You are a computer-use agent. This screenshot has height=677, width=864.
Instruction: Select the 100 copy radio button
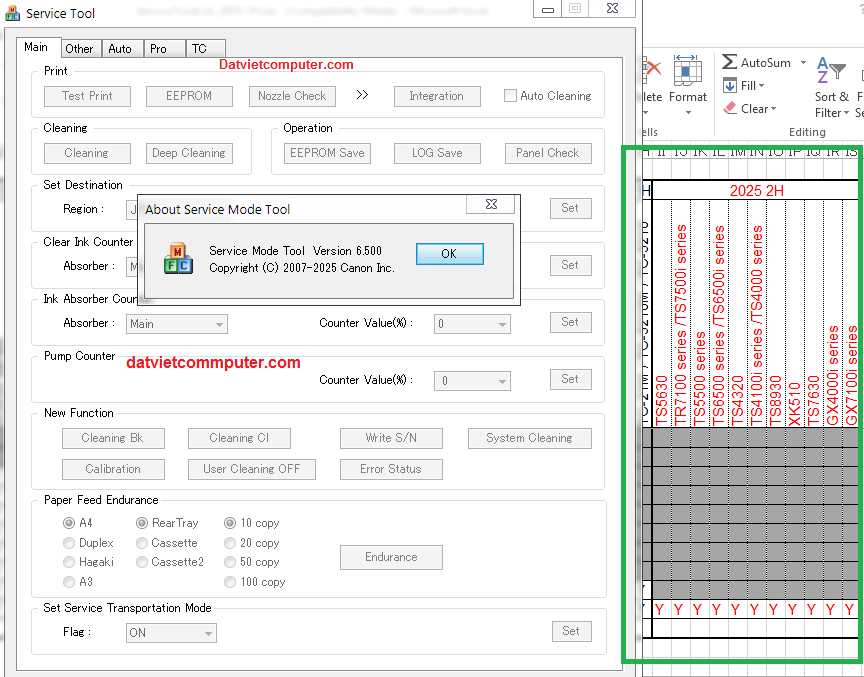coord(230,582)
